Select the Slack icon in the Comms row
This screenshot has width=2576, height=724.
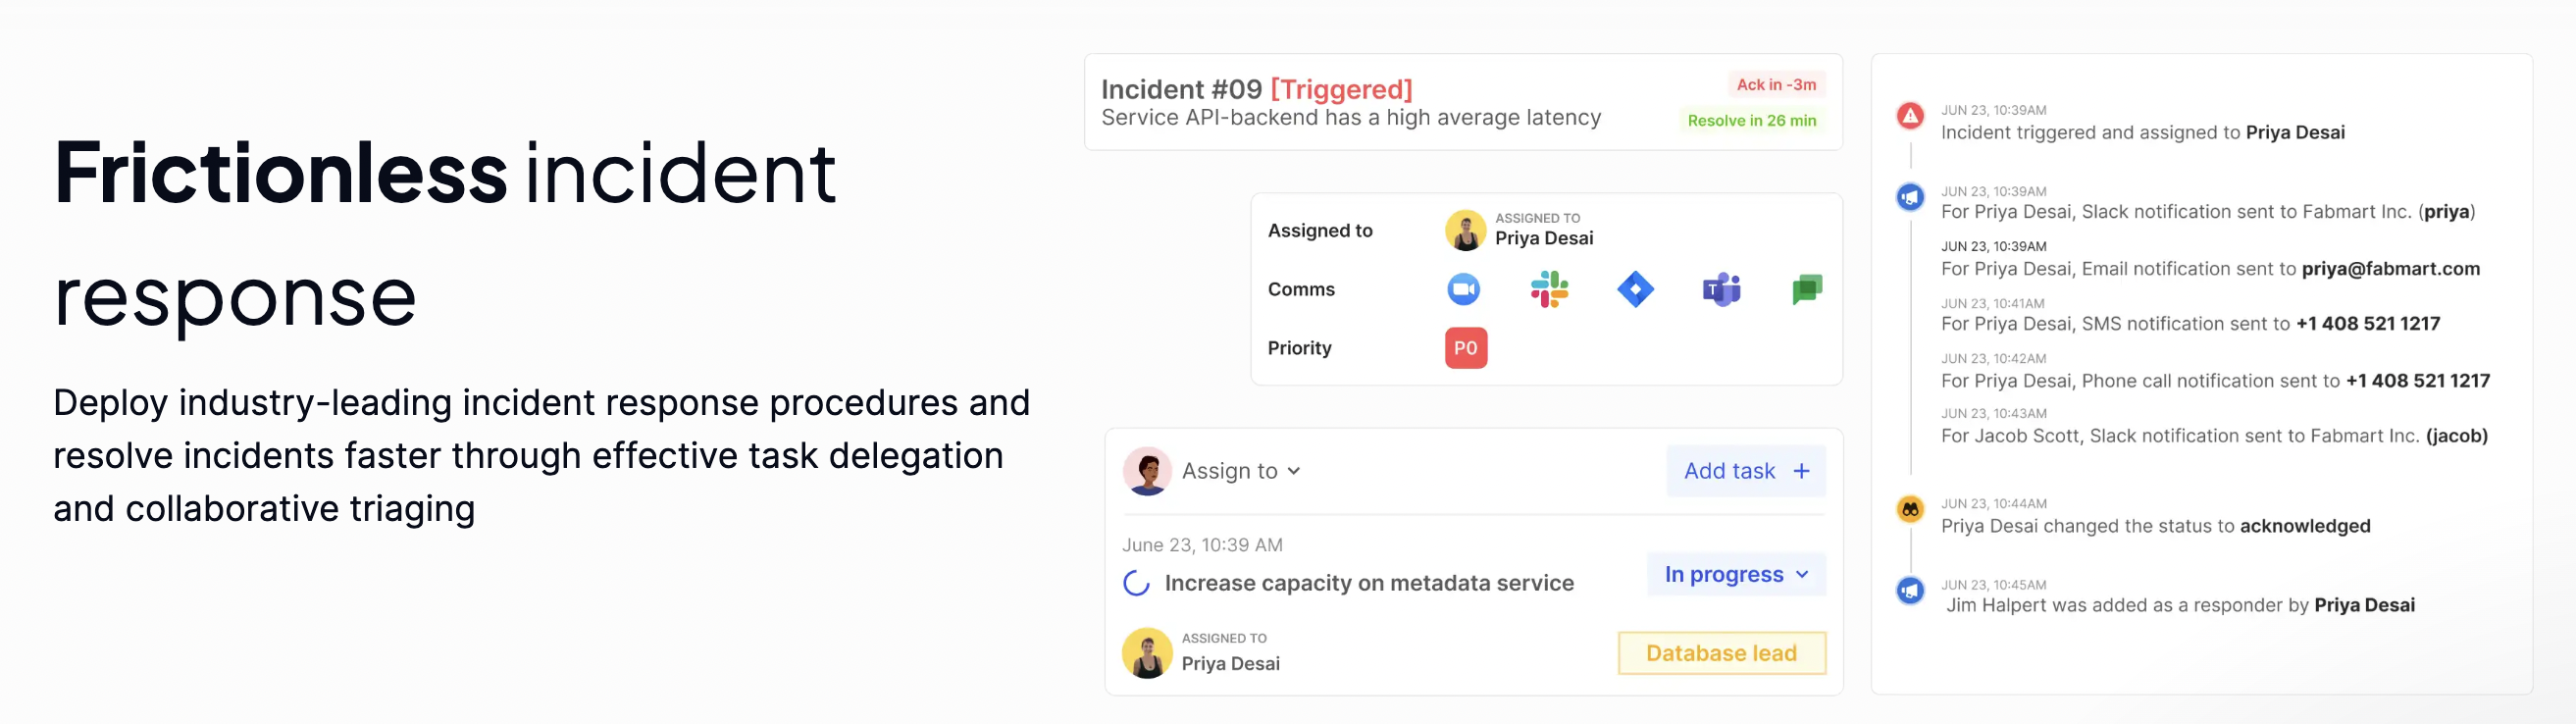[x=1548, y=289]
